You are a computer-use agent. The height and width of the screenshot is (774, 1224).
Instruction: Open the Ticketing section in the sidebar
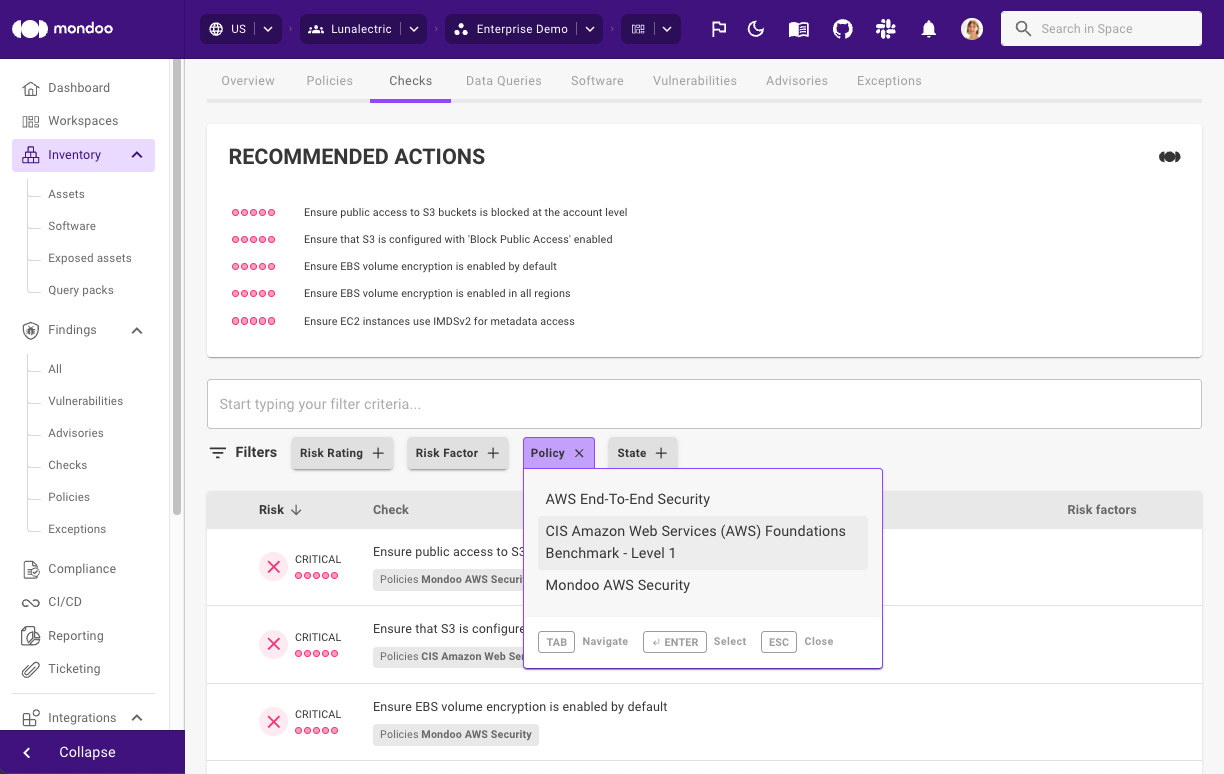pyautogui.click(x=74, y=668)
